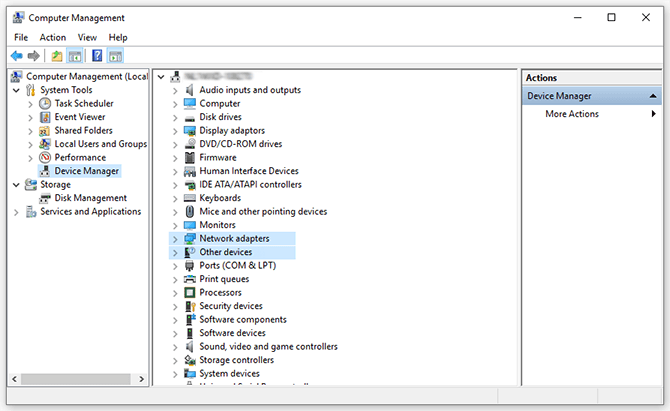Click the Event Viewer icon in the tree
The height and width of the screenshot is (411, 670).
(x=45, y=117)
